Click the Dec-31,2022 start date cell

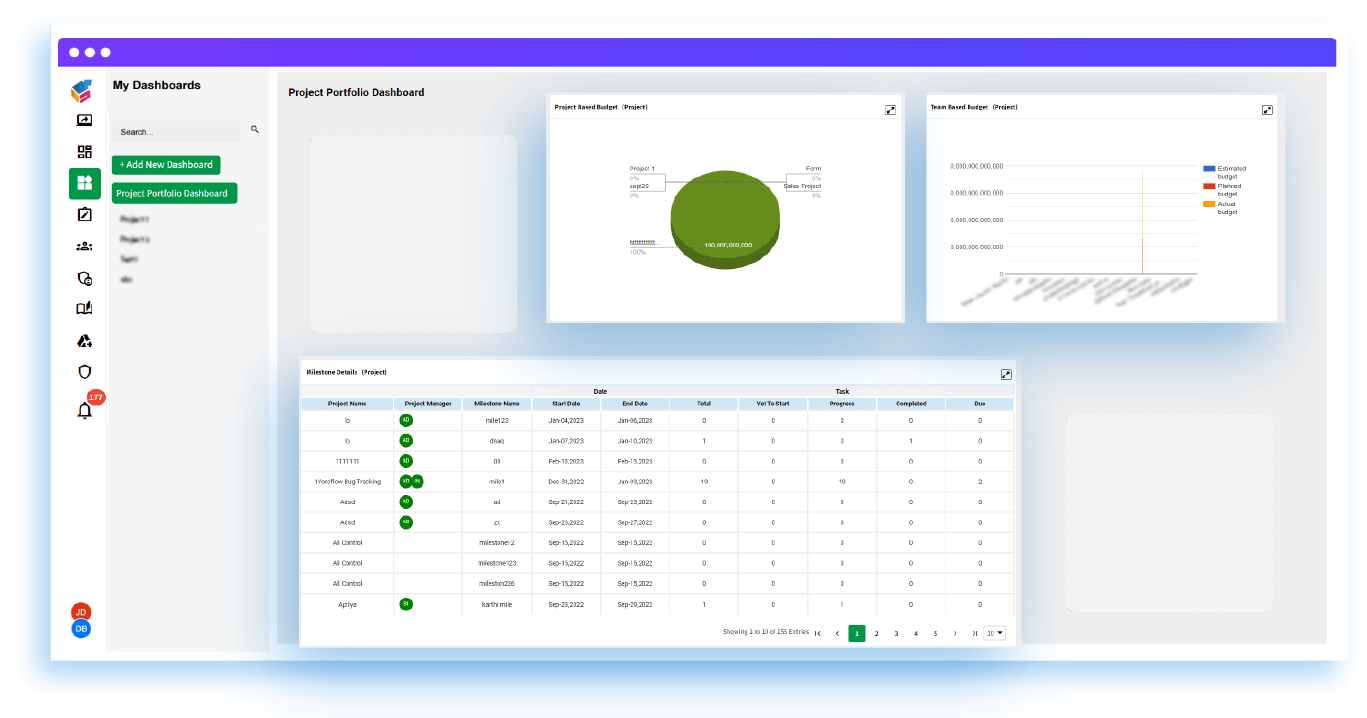pos(566,482)
